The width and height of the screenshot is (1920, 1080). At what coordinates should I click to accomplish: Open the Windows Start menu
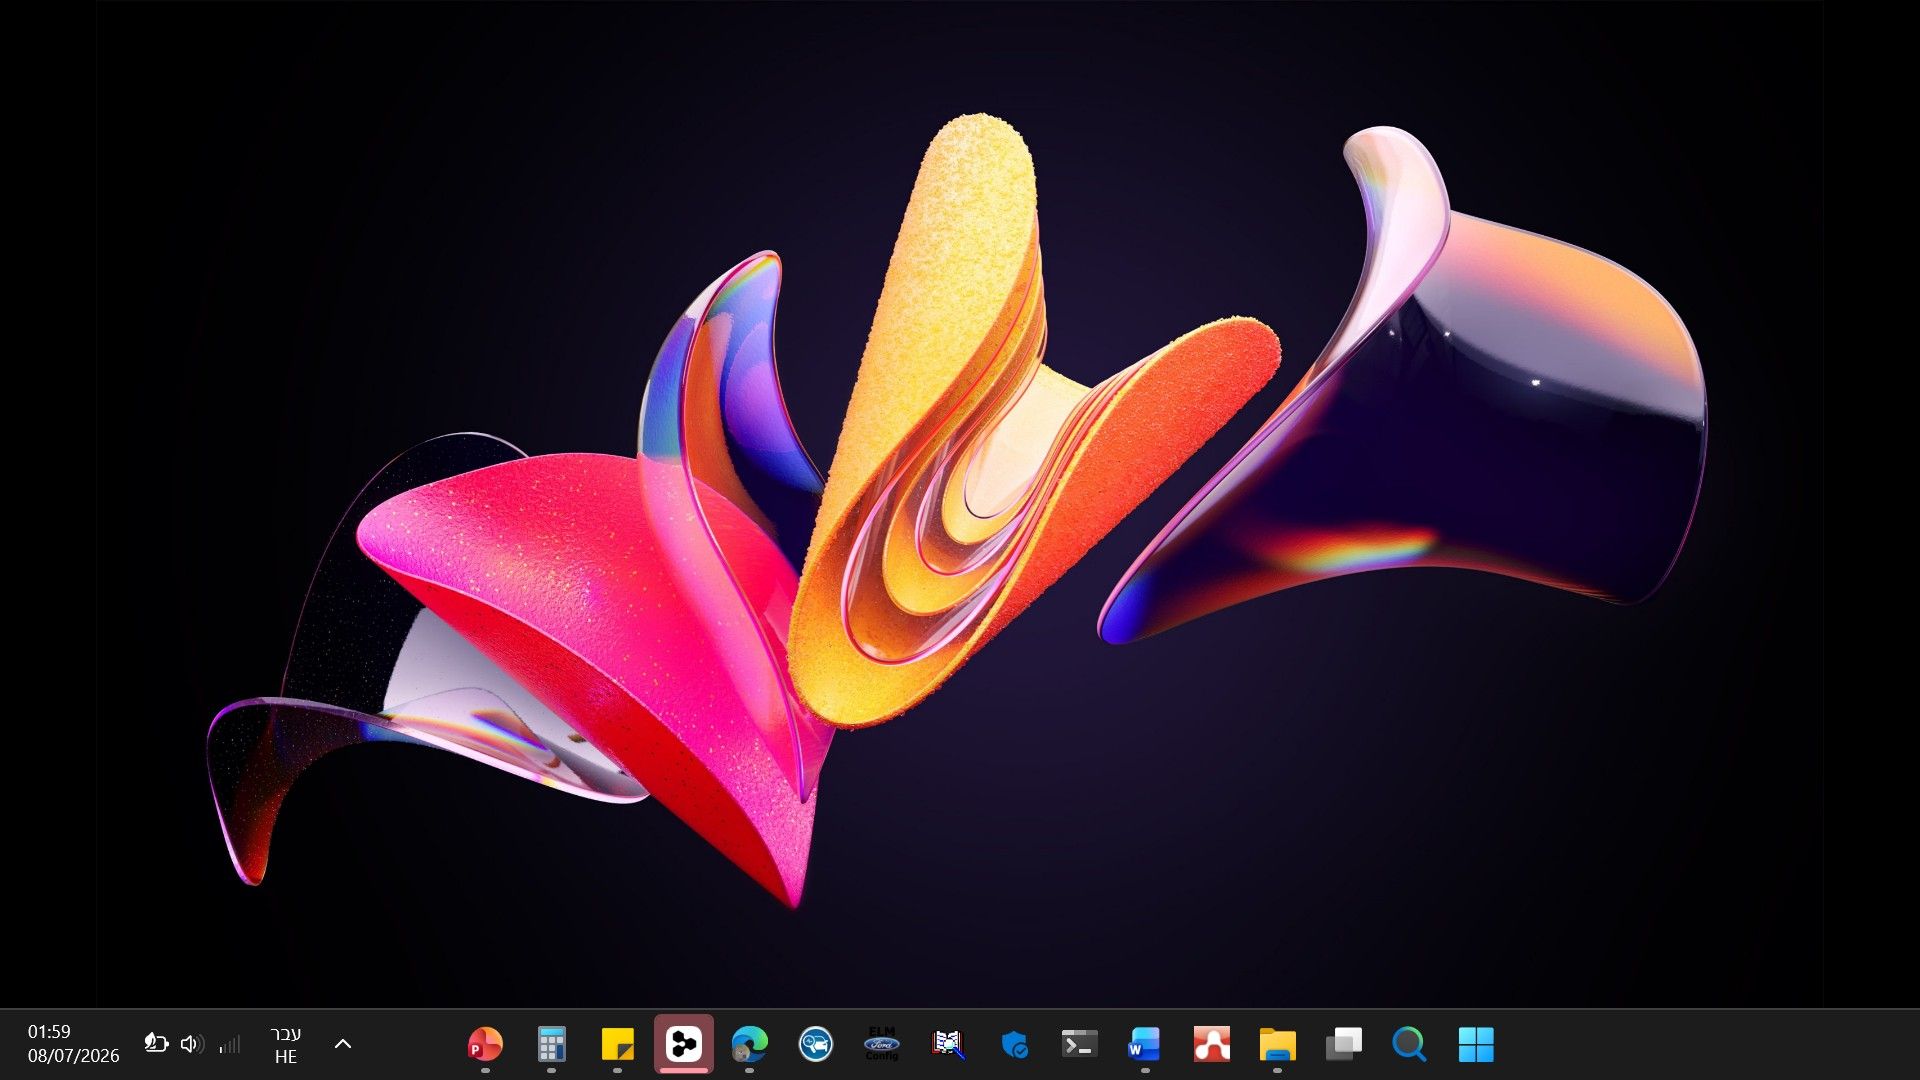(1476, 1045)
